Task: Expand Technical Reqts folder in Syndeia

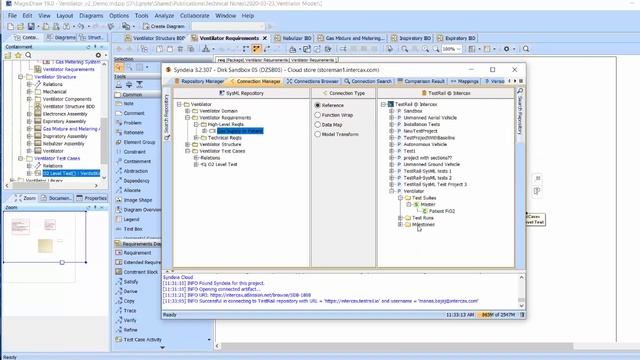Action: pyautogui.click(x=196, y=138)
